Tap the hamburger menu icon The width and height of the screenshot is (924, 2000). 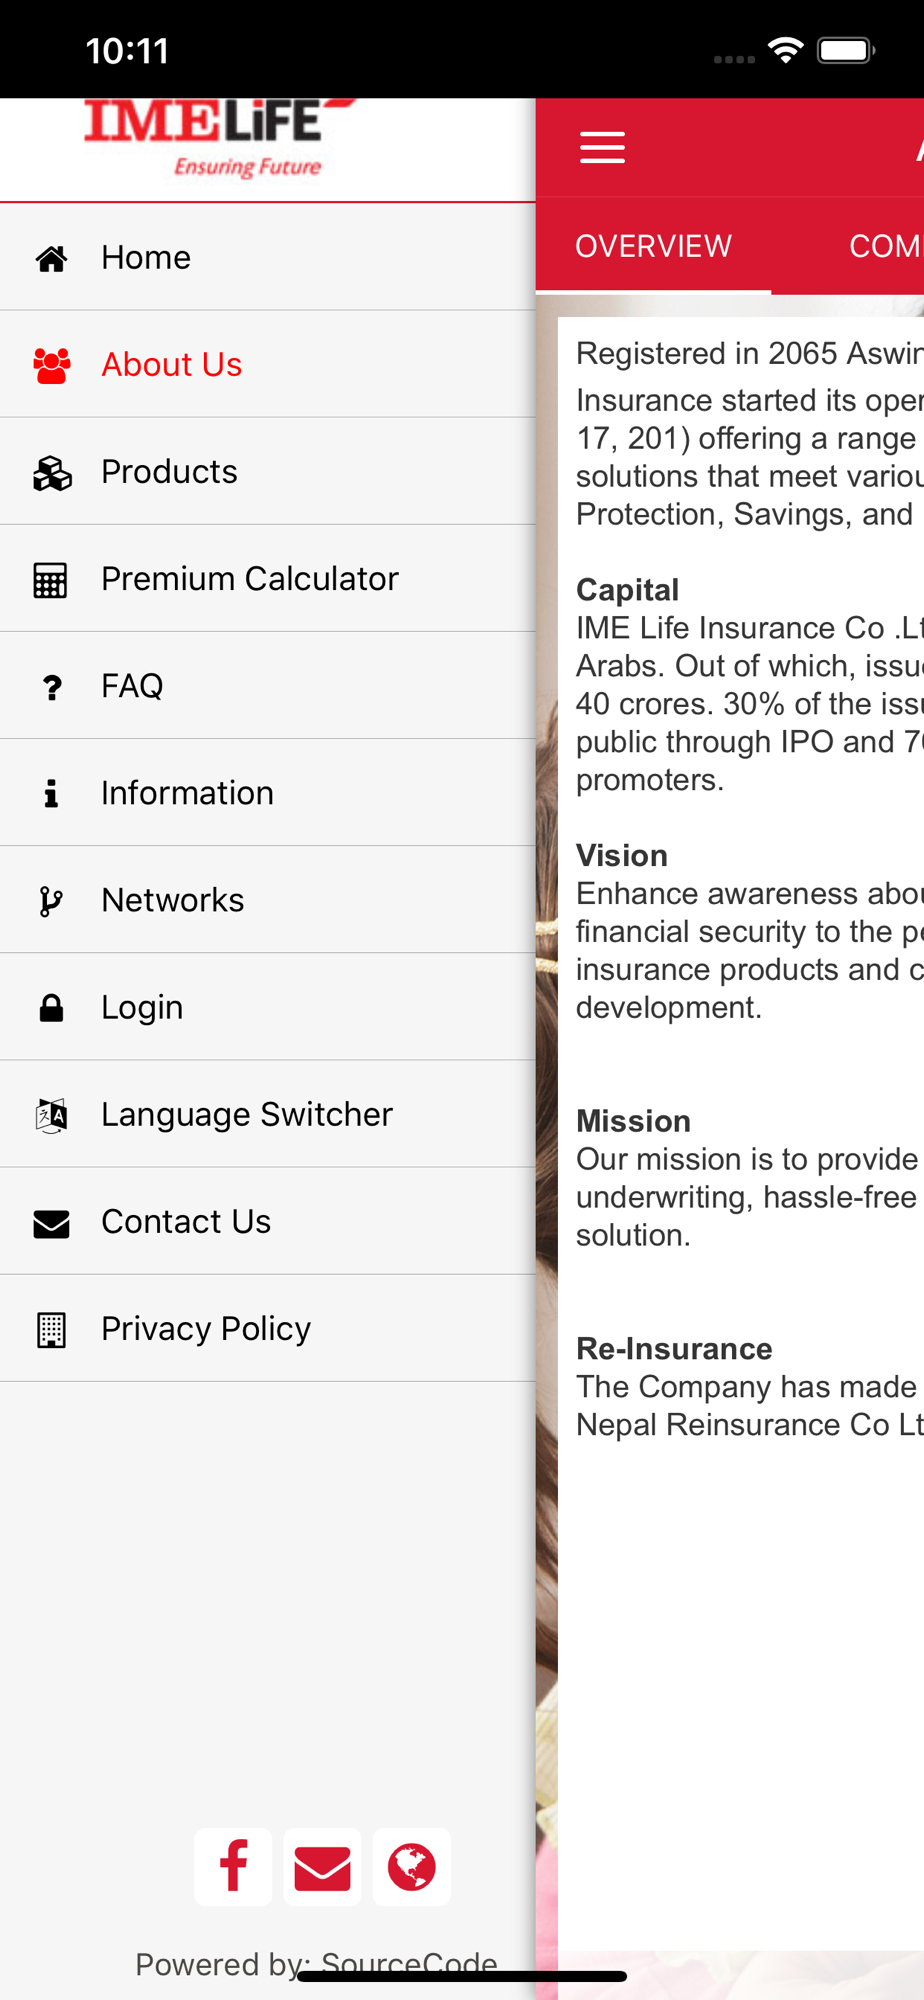tap(602, 147)
